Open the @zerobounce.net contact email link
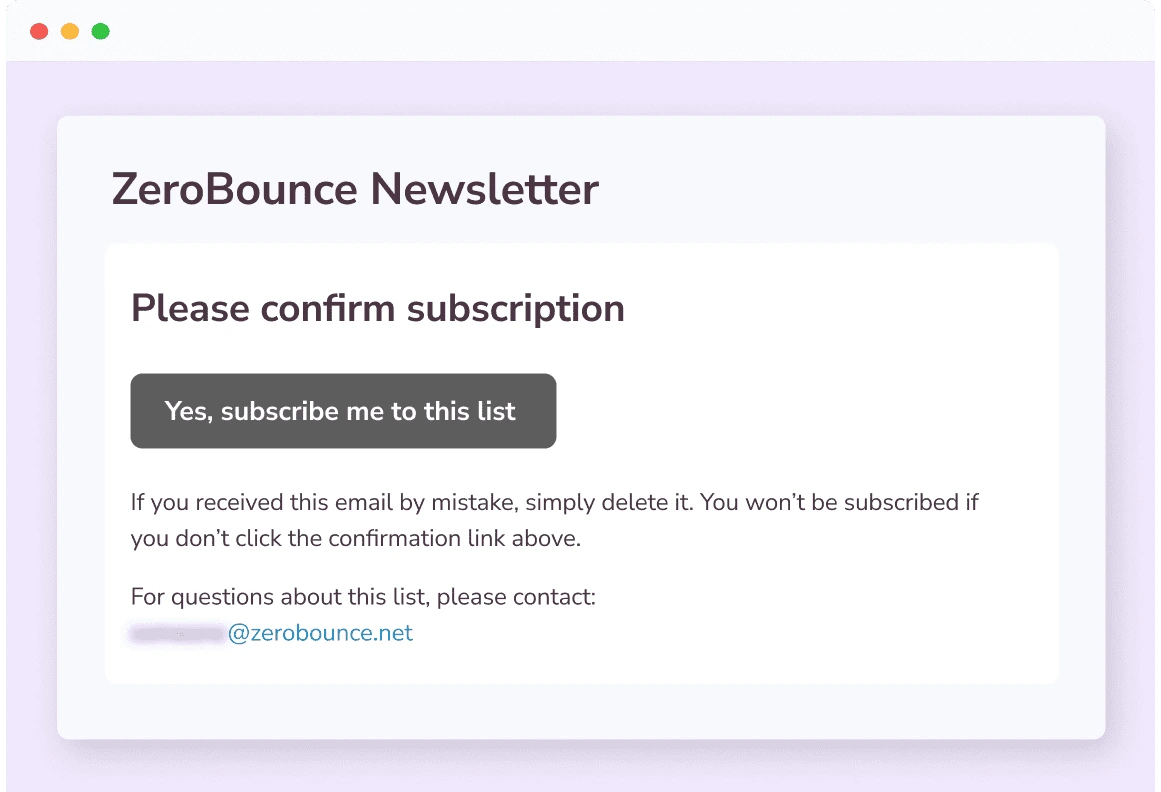The image size is (1161, 792). (x=323, y=632)
